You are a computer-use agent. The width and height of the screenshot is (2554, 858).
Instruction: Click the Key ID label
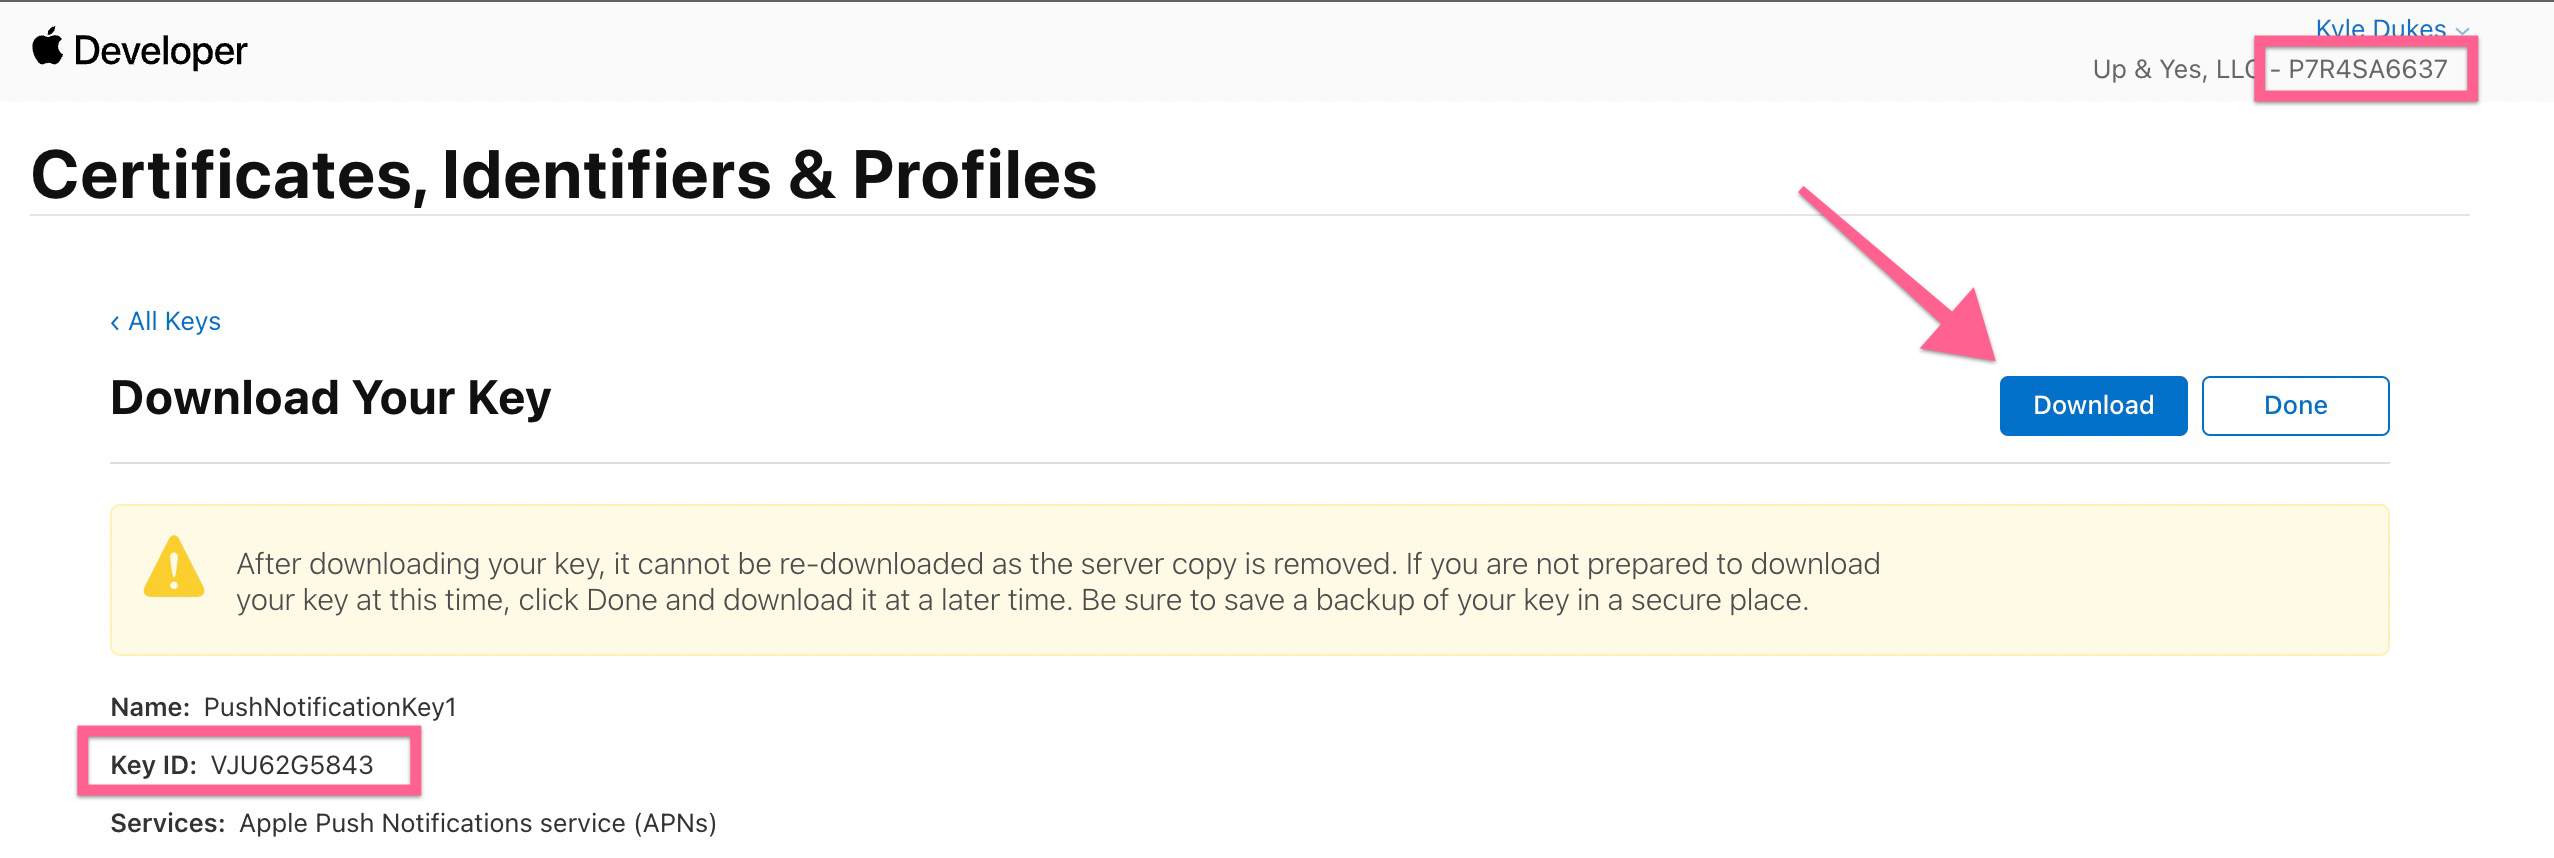coord(153,765)
